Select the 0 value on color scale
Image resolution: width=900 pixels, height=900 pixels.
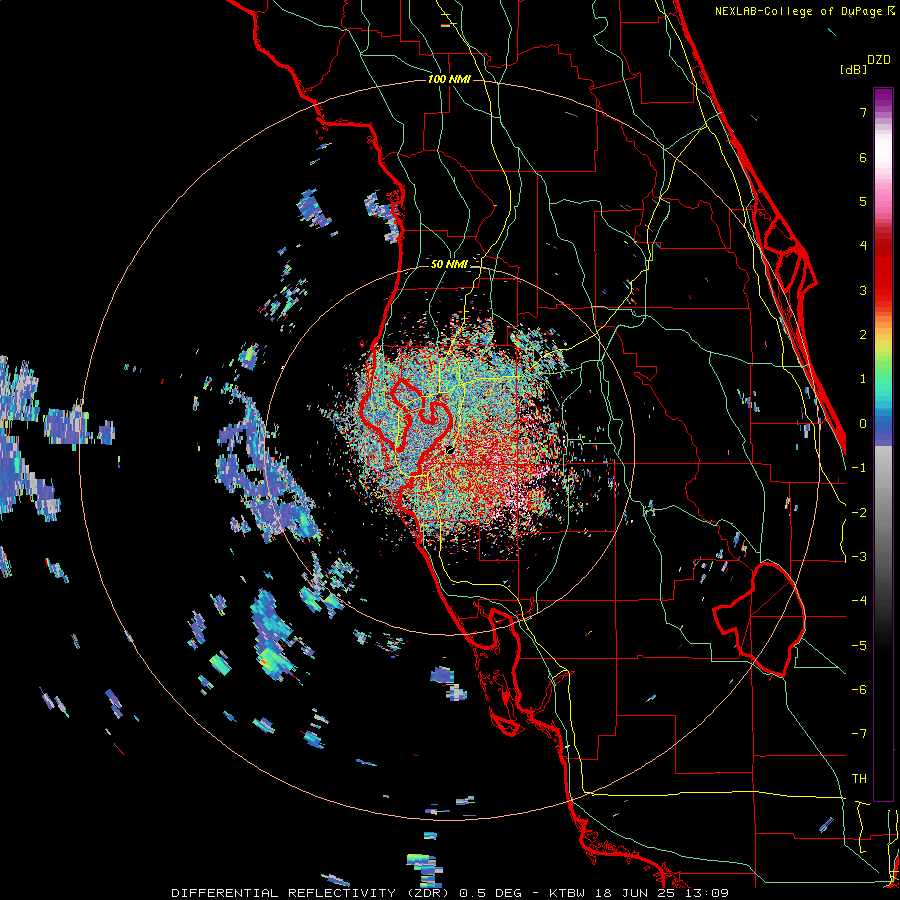click(x=863, y=424)
